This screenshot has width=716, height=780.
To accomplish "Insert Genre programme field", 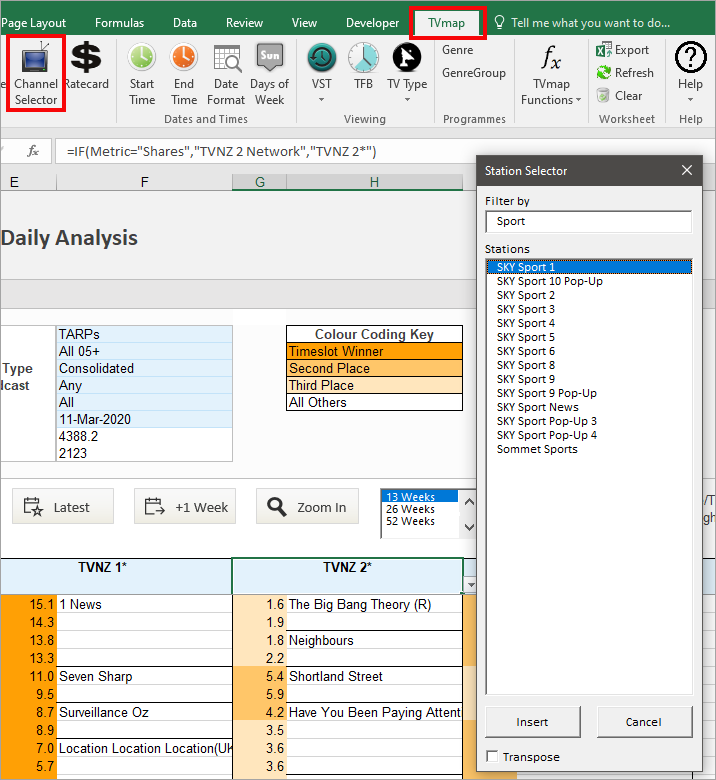I will tap(458, 50).
